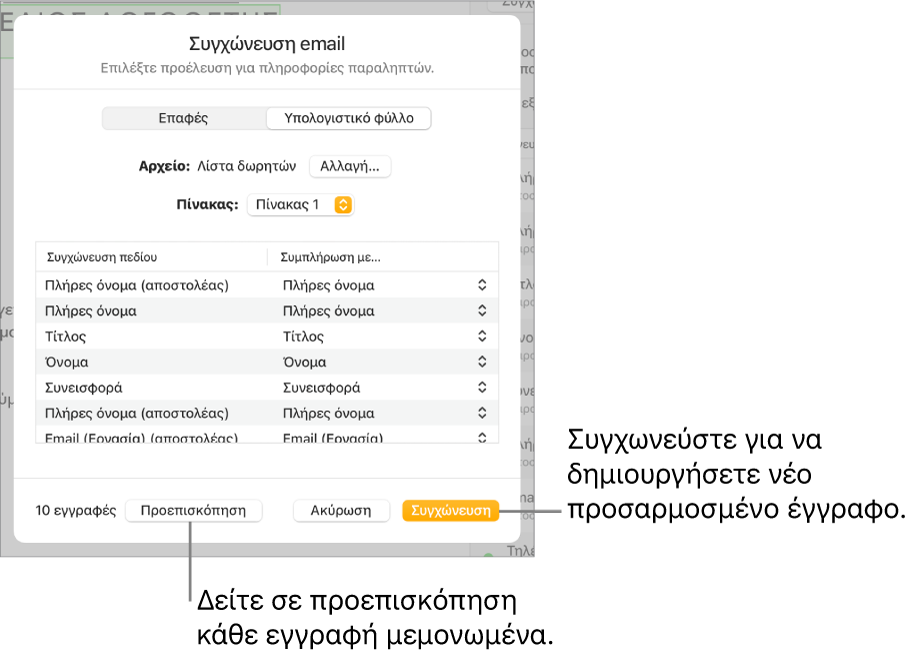
Task: Select the Συνεισφορά merge field row
Action: (x=267, y=388)
